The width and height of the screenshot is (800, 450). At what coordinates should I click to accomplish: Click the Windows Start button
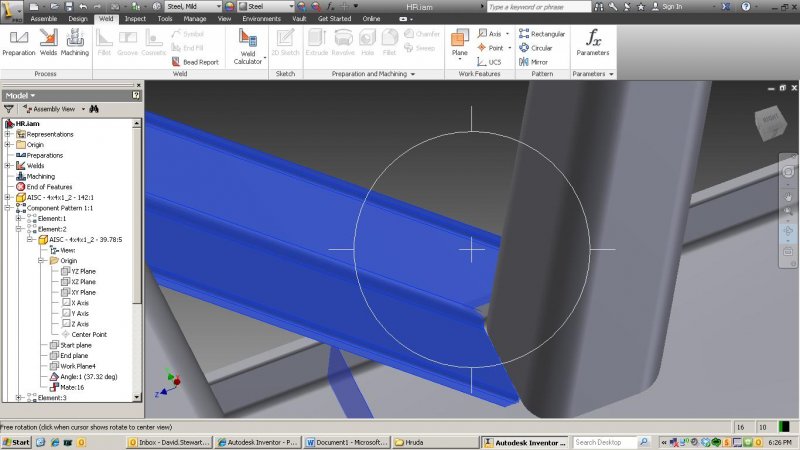[16, 442]
